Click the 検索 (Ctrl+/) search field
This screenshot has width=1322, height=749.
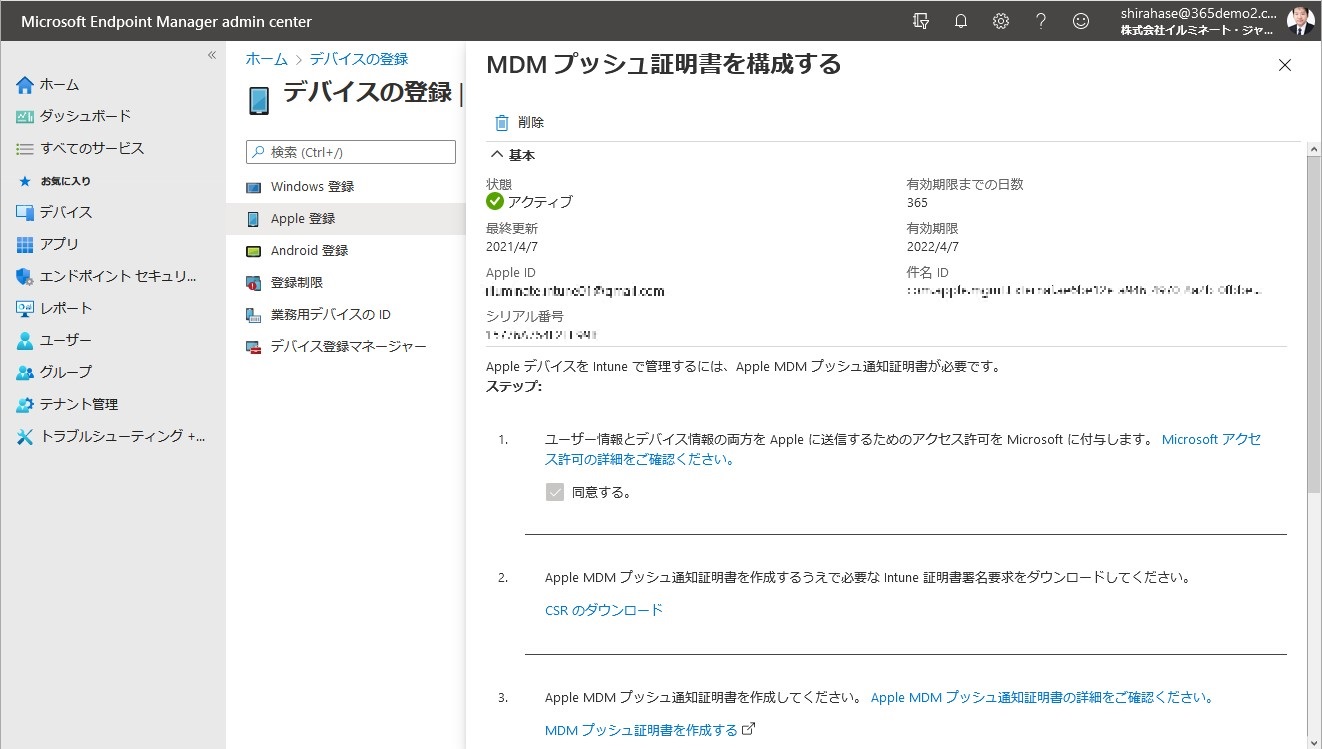(351, 152)
